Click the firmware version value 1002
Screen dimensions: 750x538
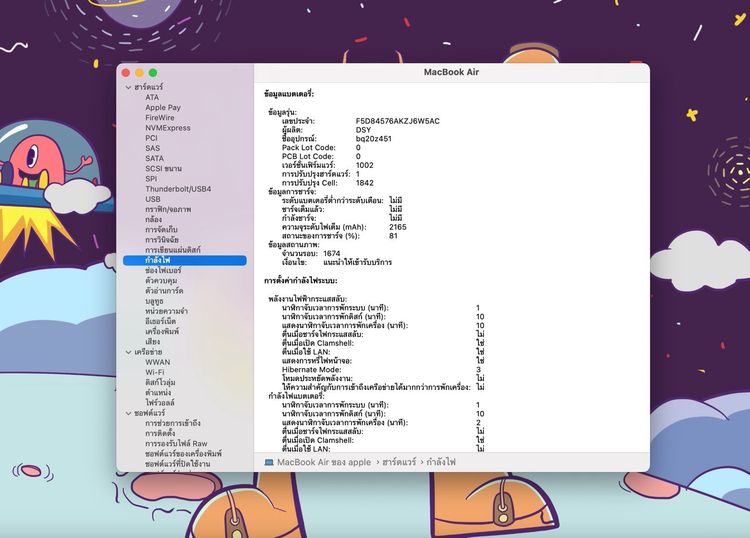[x=364, y=165]
